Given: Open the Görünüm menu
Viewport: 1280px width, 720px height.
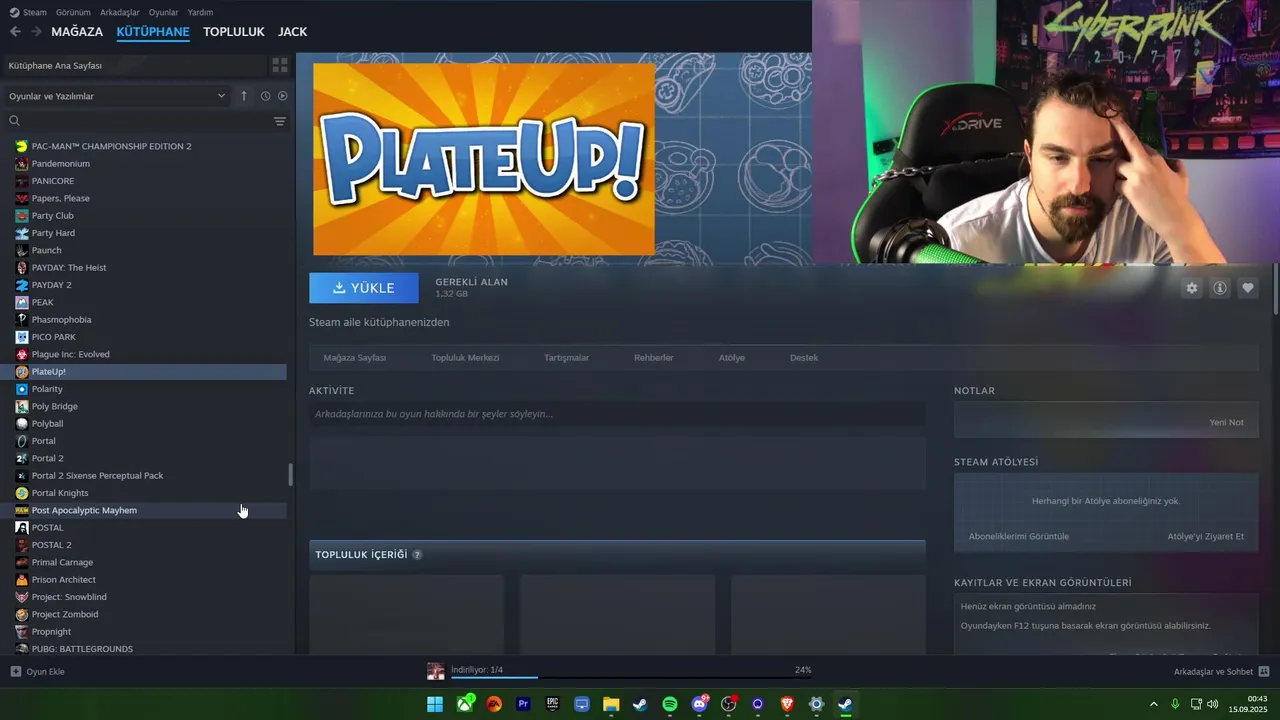Looking at the screenshot, I should pos(73,12).
